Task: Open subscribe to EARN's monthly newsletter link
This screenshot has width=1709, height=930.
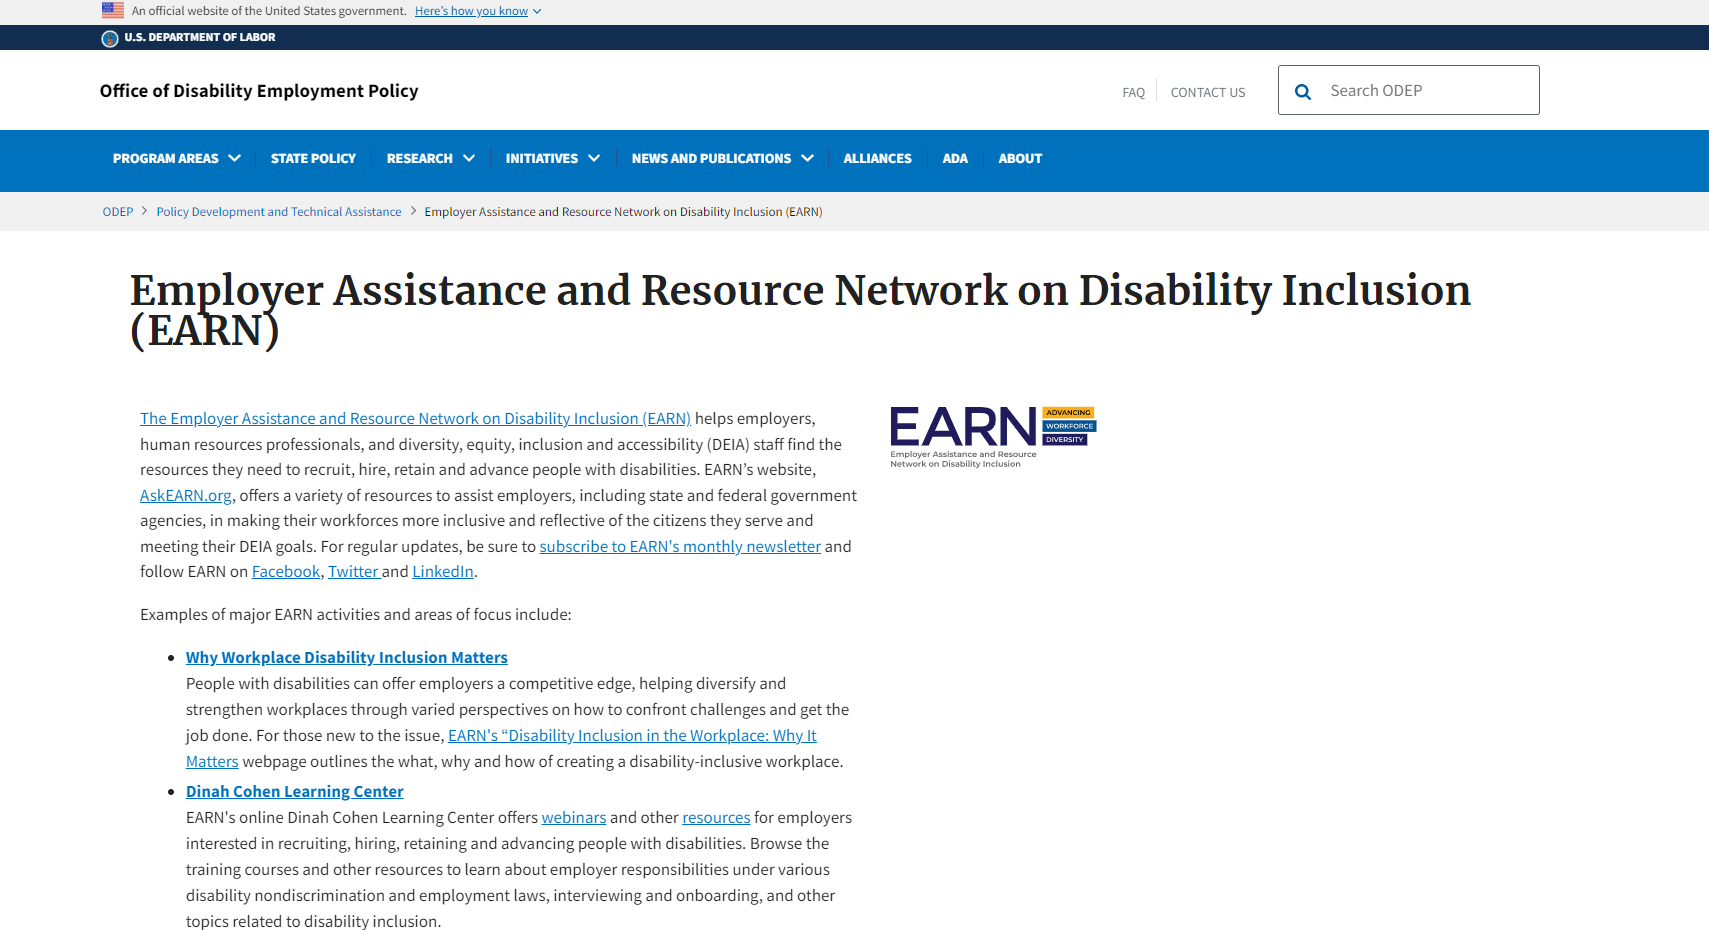Action: point(680,547)
